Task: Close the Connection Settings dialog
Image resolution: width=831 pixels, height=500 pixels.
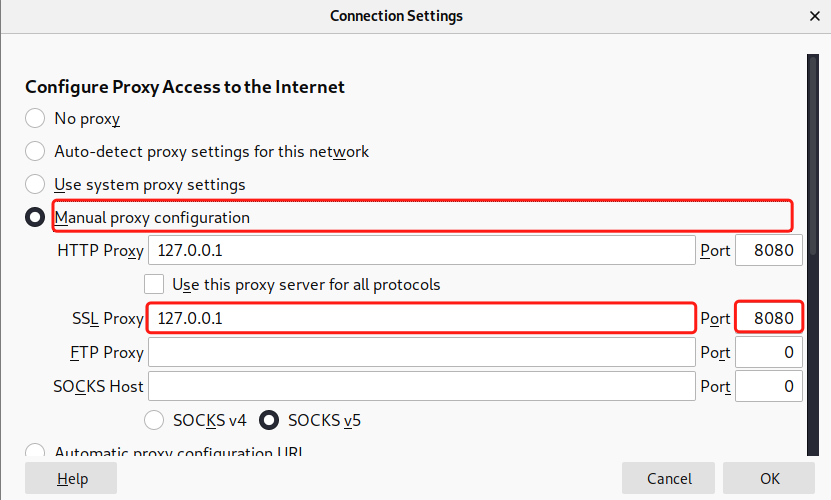Action: [x=814, y=16]
